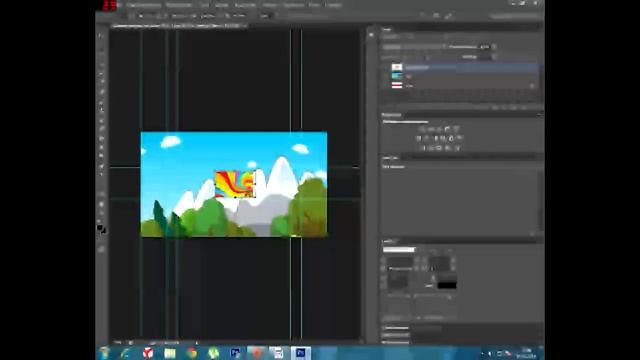Switch to the Character panel tab
This screenshot has width=640, height=360.
390,241
